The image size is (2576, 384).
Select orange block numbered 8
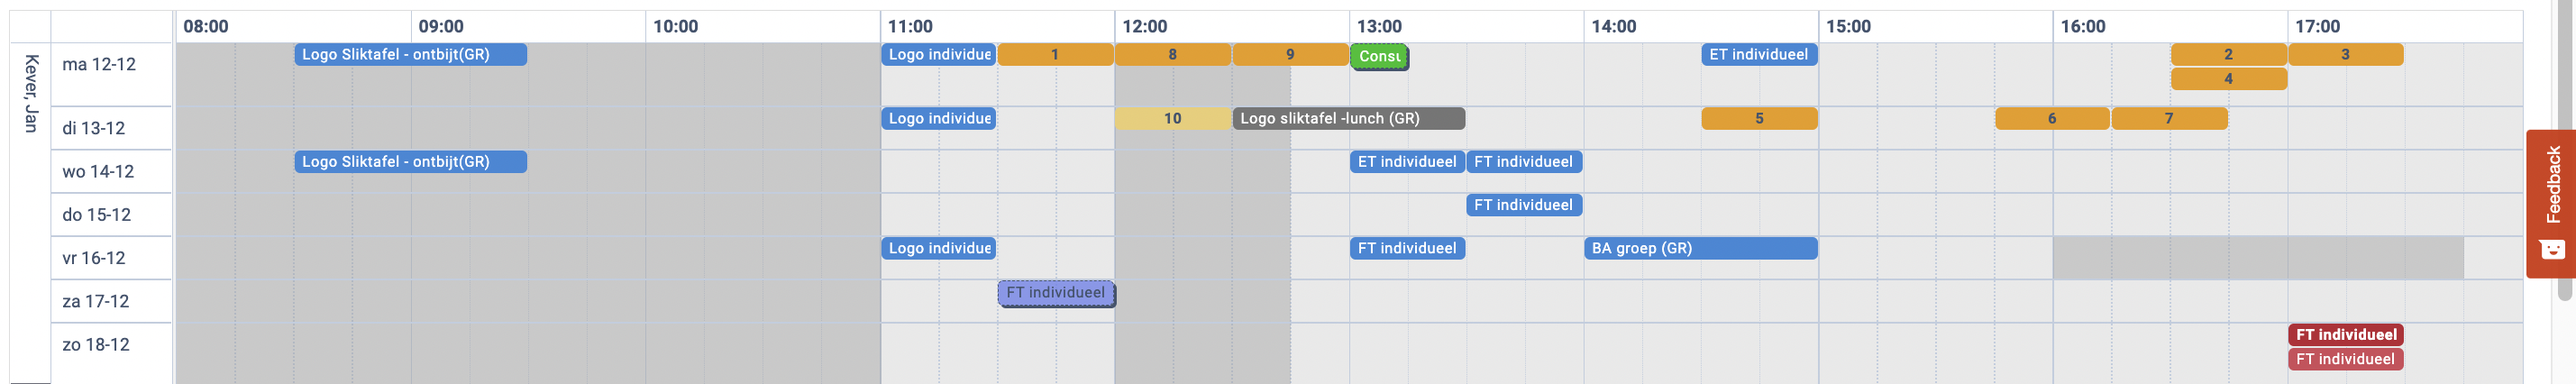tap(1173, 55)
